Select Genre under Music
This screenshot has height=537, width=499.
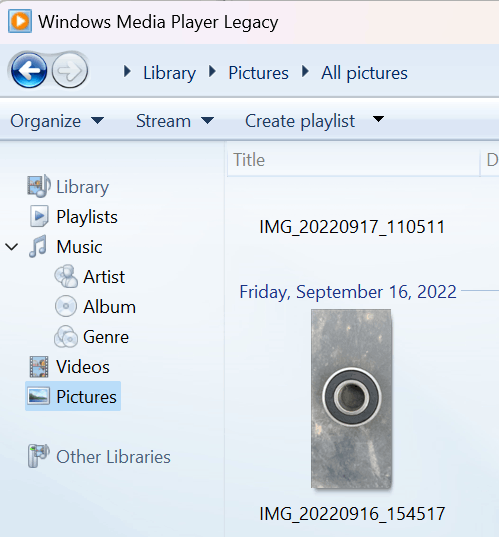[x=106, y=337]
